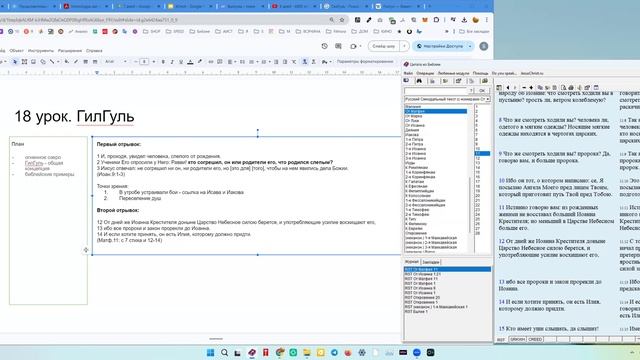Open the browser downloads icon
The width and height of the screenshot is (640, 360).
point(464,20)
